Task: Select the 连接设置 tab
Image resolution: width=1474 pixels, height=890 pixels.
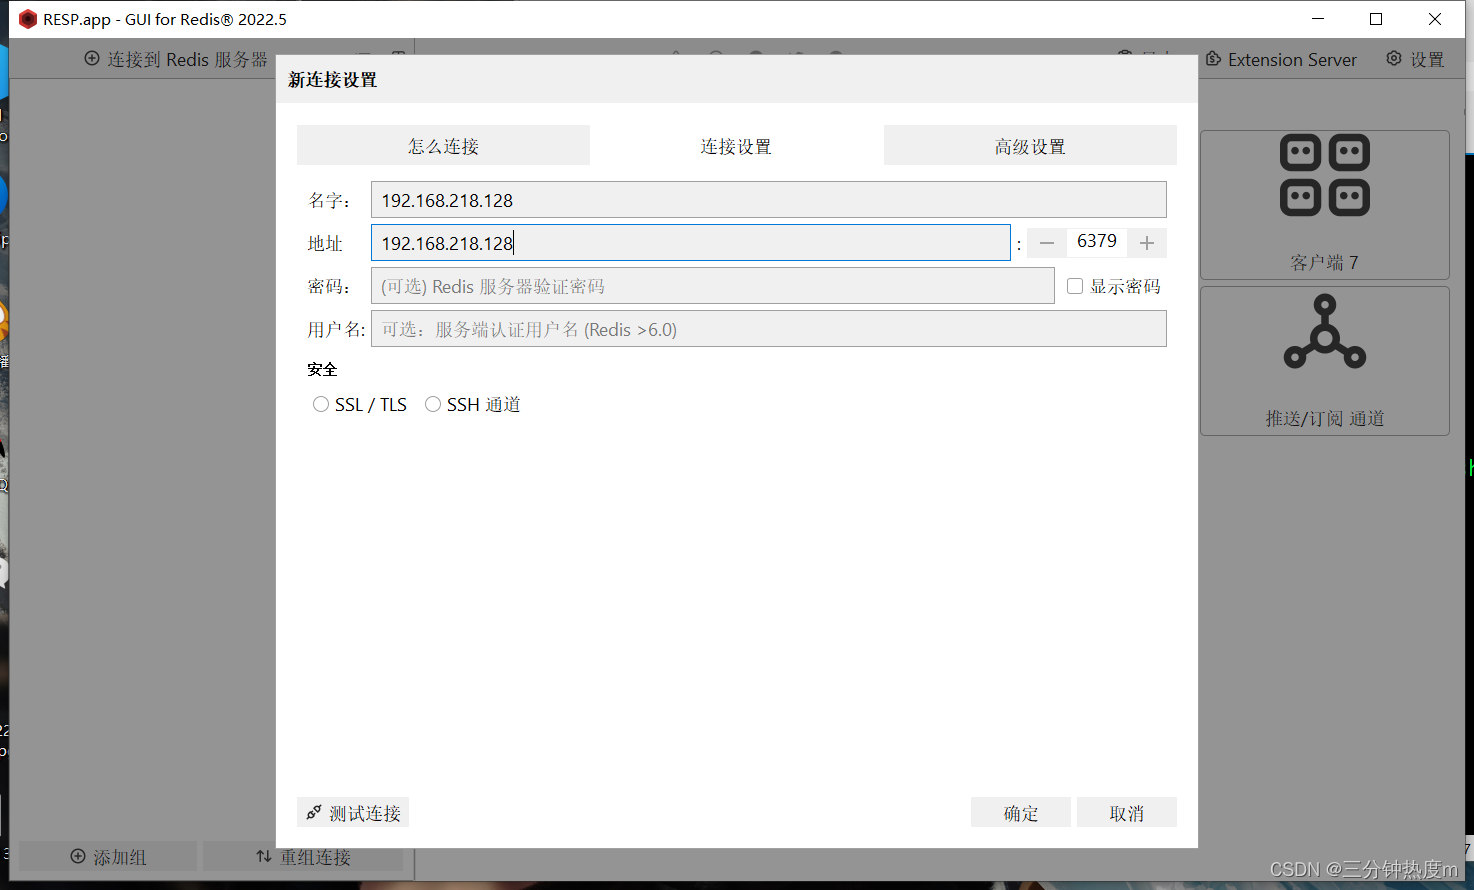Action: 736,146
